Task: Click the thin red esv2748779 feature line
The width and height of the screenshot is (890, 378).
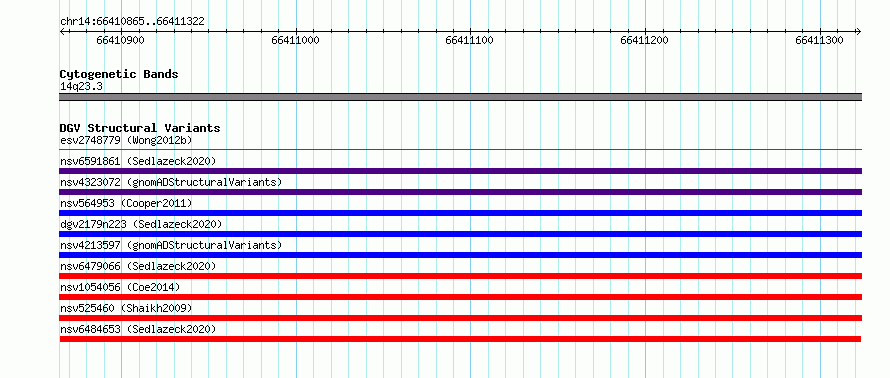Action: (x=461, y=150)
